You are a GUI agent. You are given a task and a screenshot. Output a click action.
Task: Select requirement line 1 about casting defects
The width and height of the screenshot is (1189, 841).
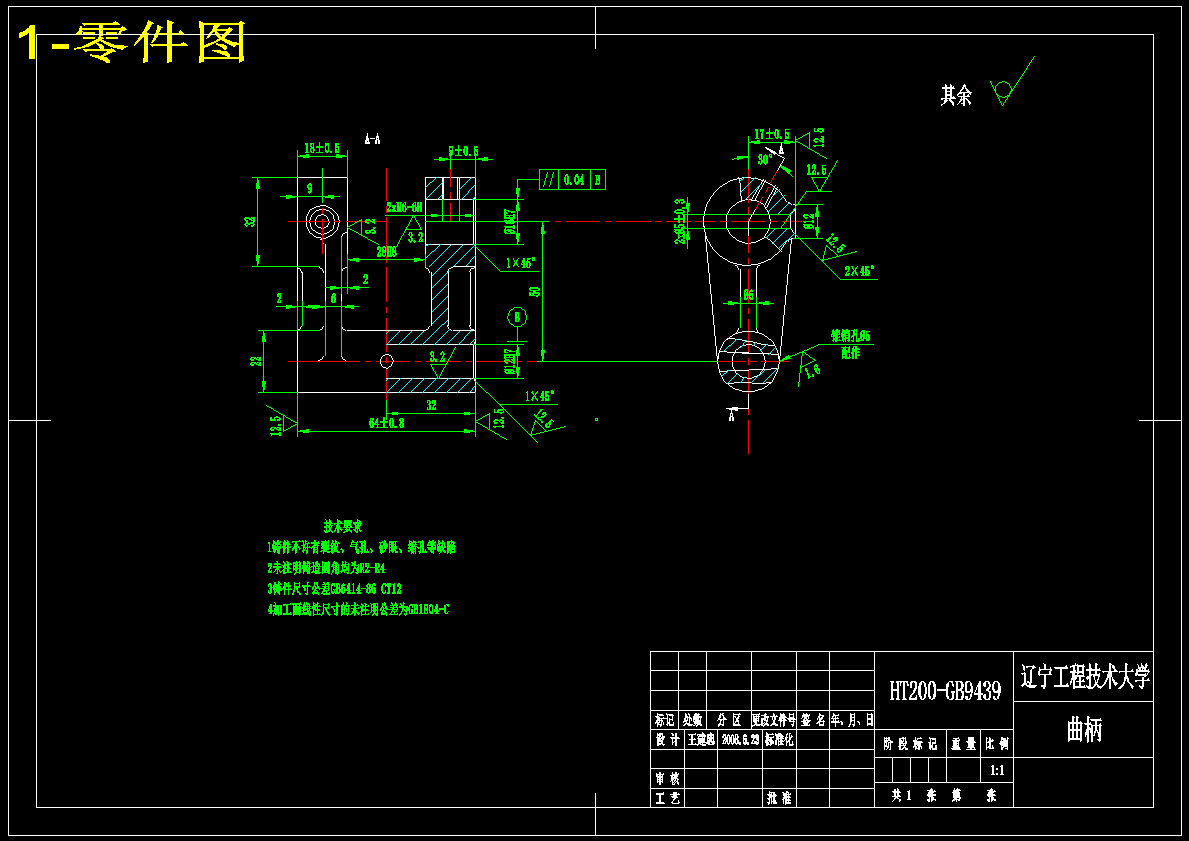pyautogui.click(x=361, y=547)
